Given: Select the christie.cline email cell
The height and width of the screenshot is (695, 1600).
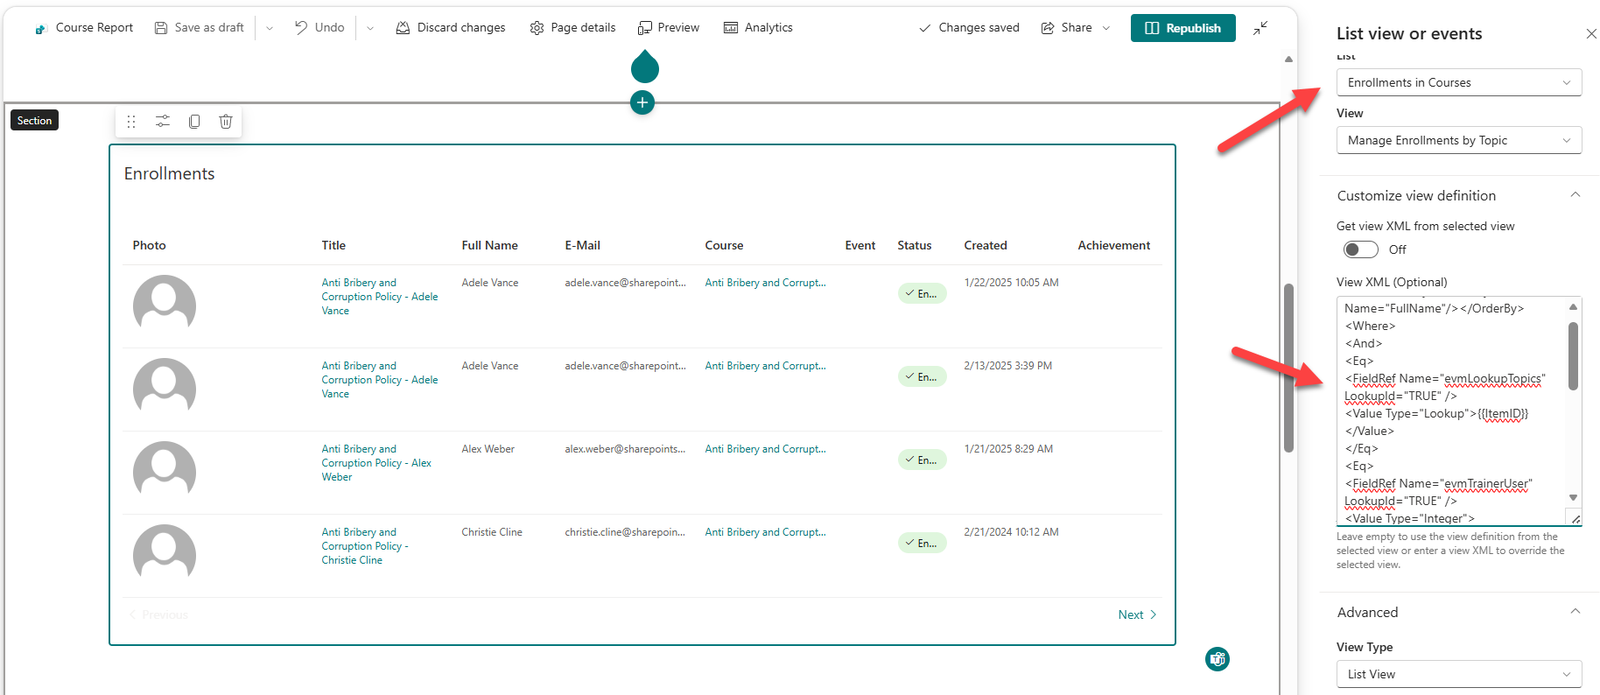Looking at the screenshot, I should pos(625,532).
